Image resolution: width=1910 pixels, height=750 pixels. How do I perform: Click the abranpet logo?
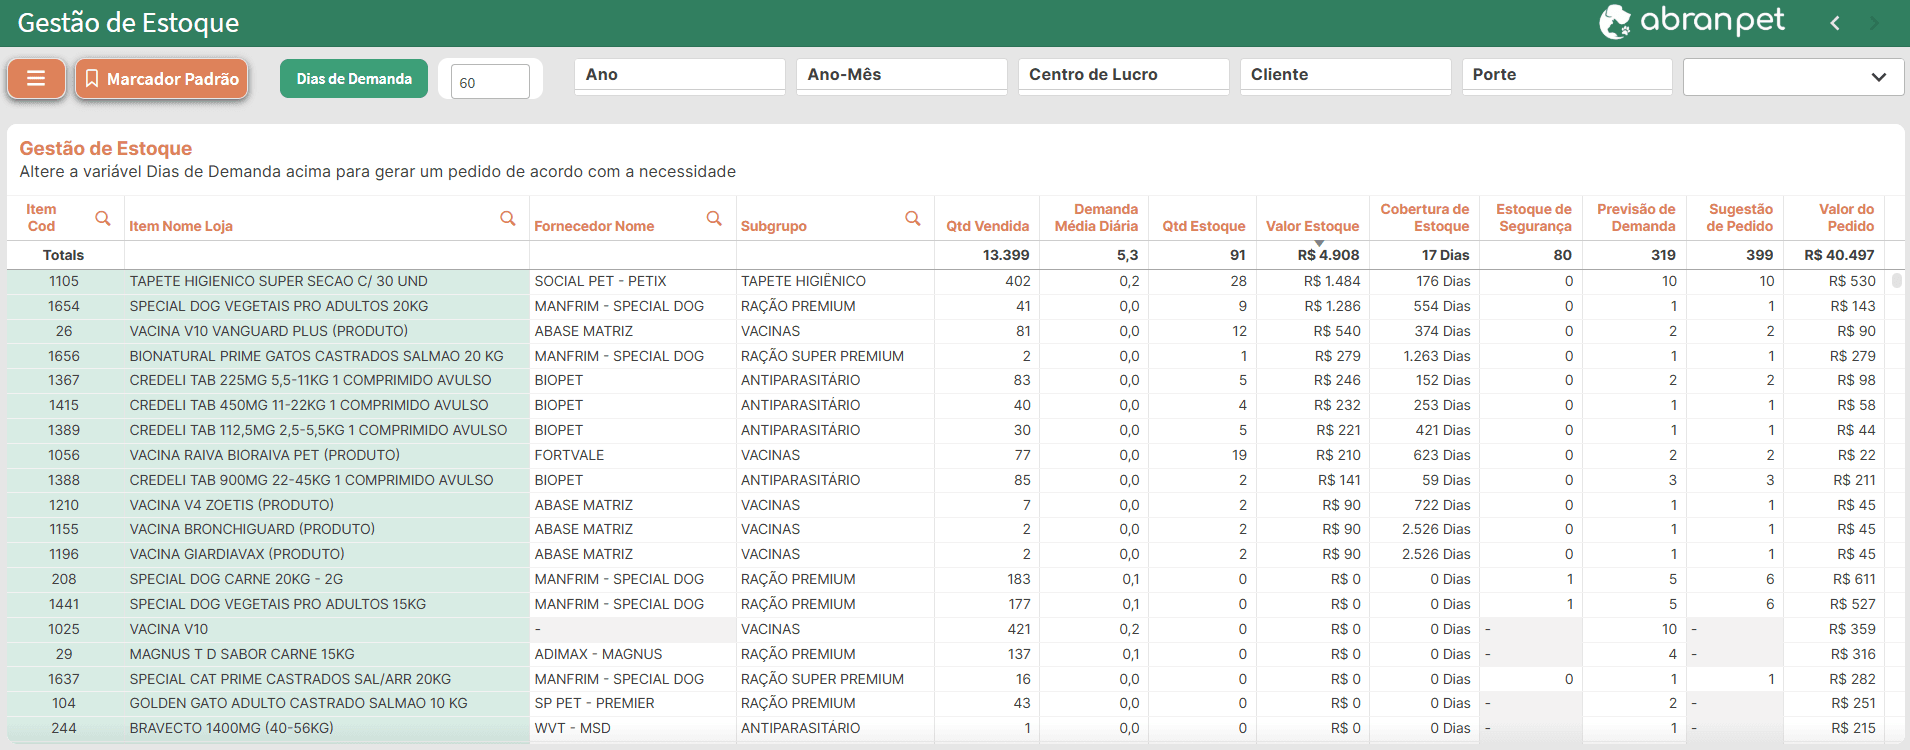click(x=1692, y=21)
